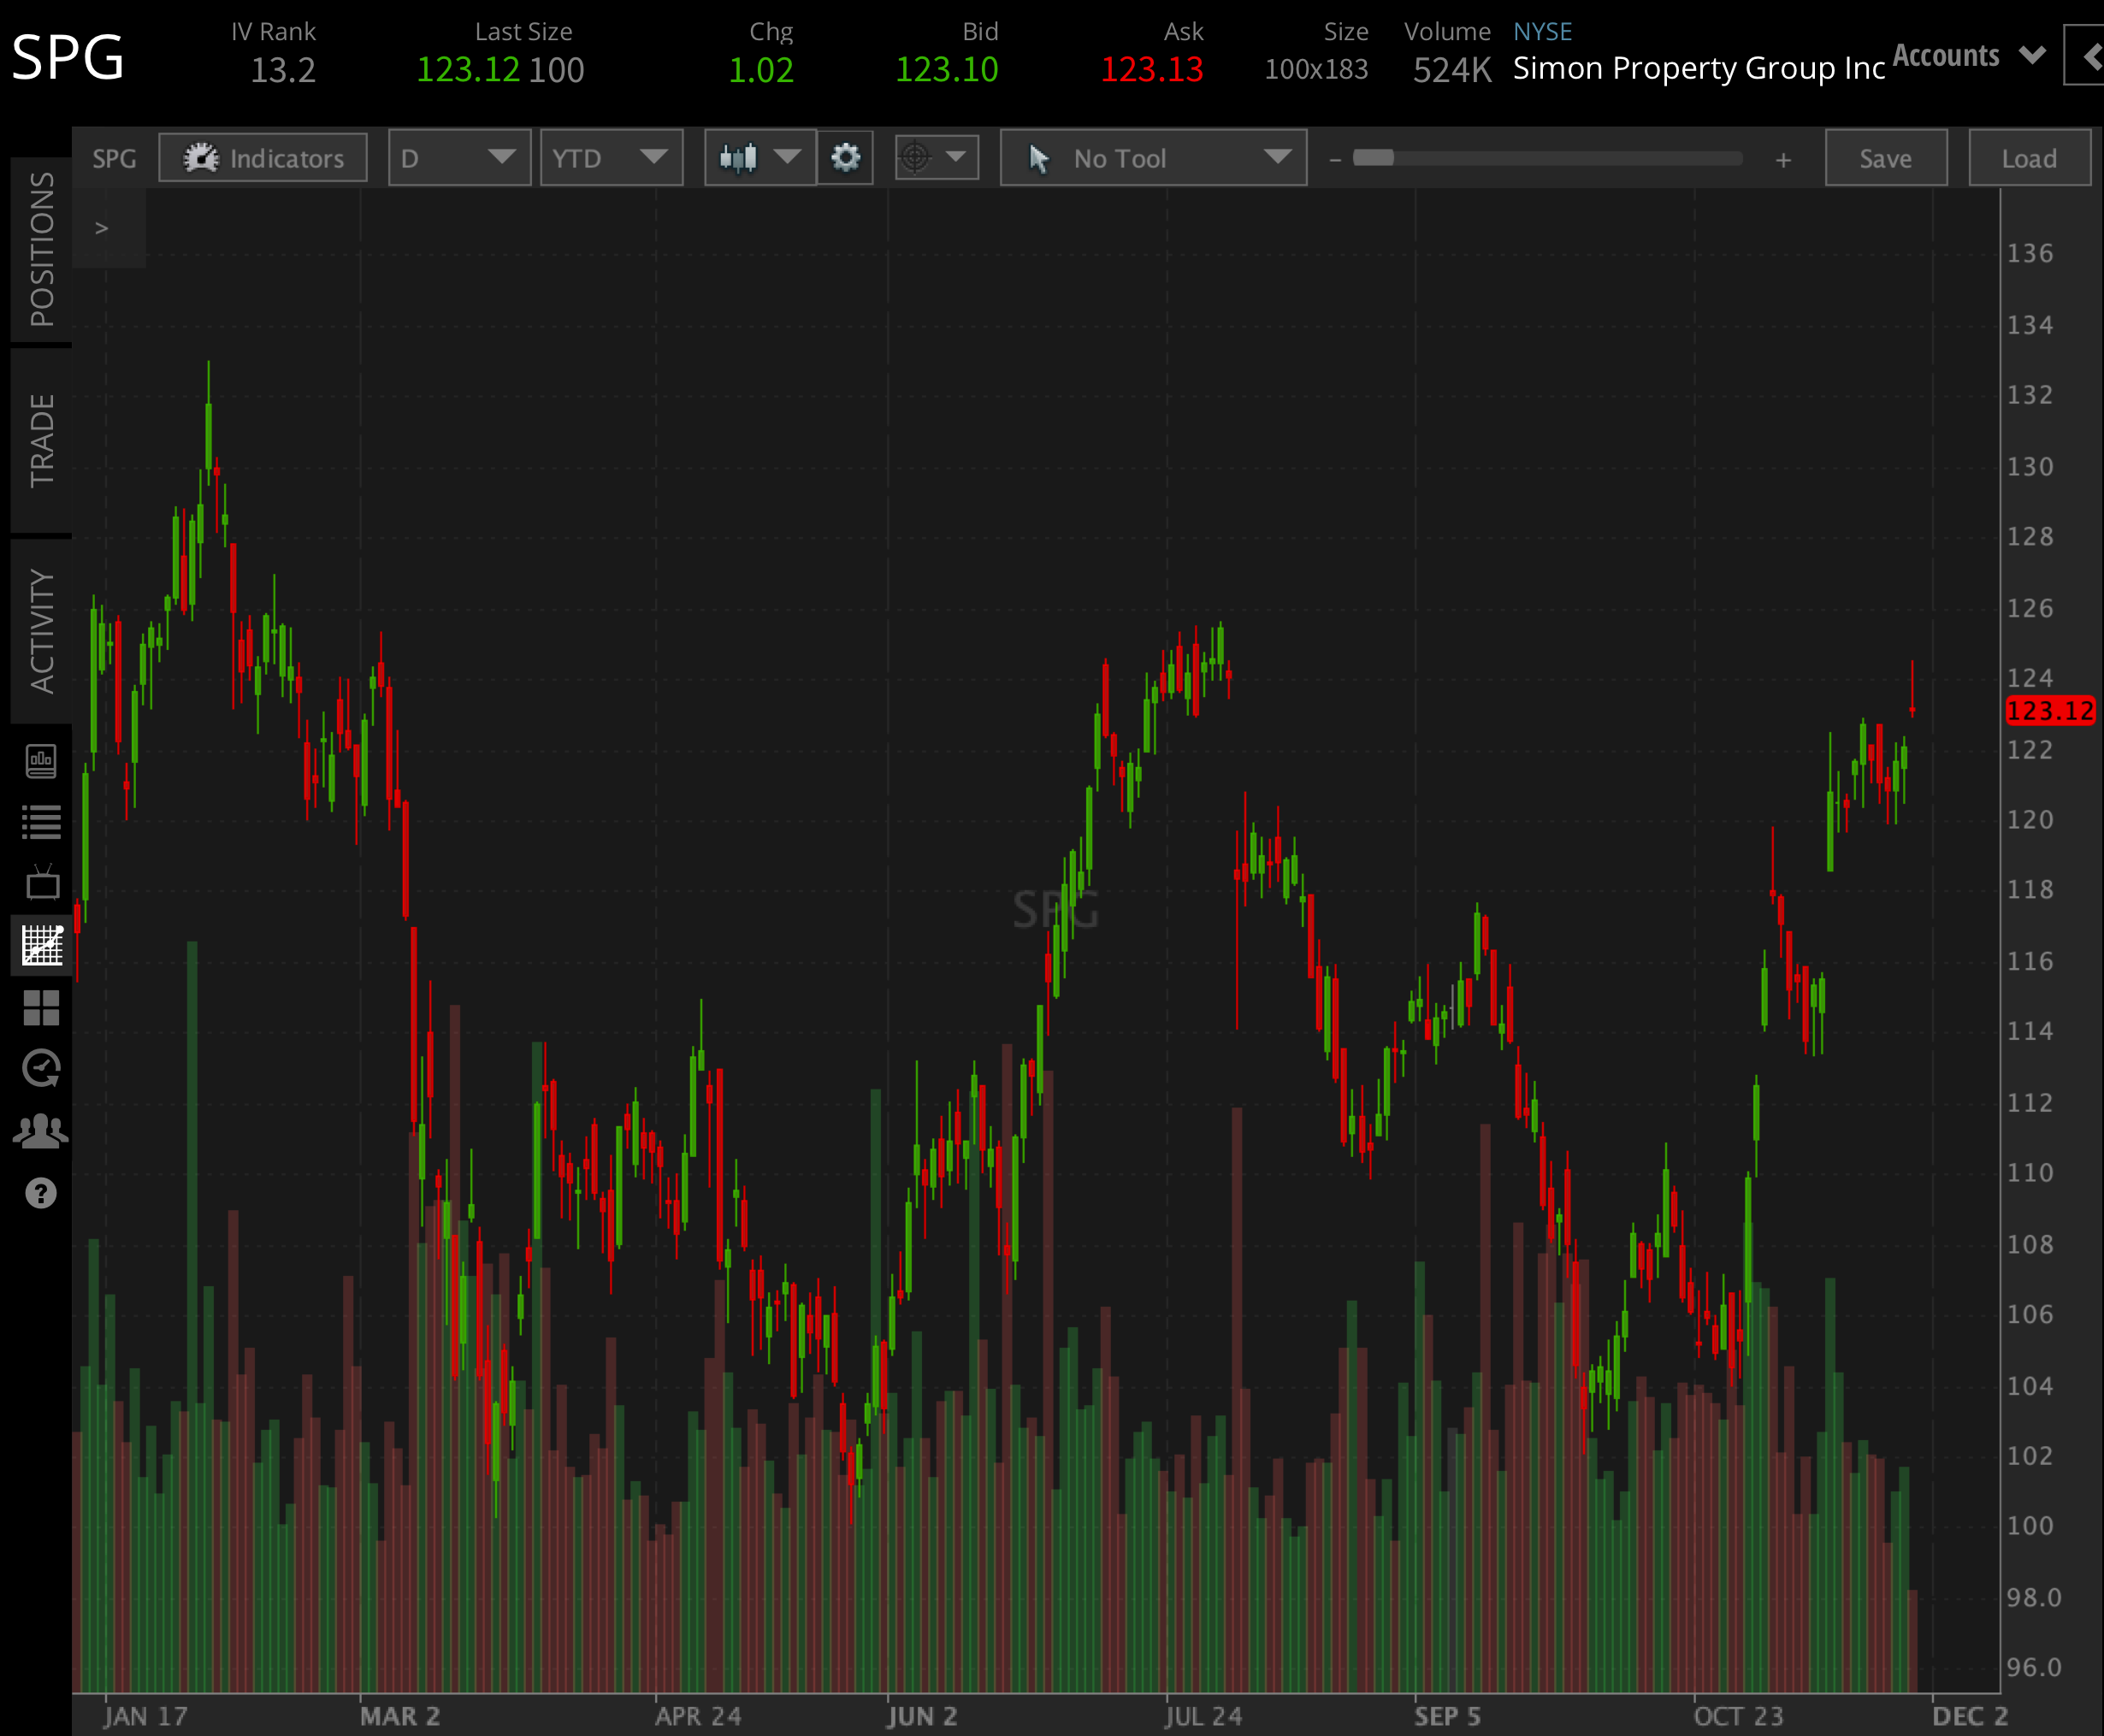
Task: Click the clock history icon
Action: coord(41,1069)
